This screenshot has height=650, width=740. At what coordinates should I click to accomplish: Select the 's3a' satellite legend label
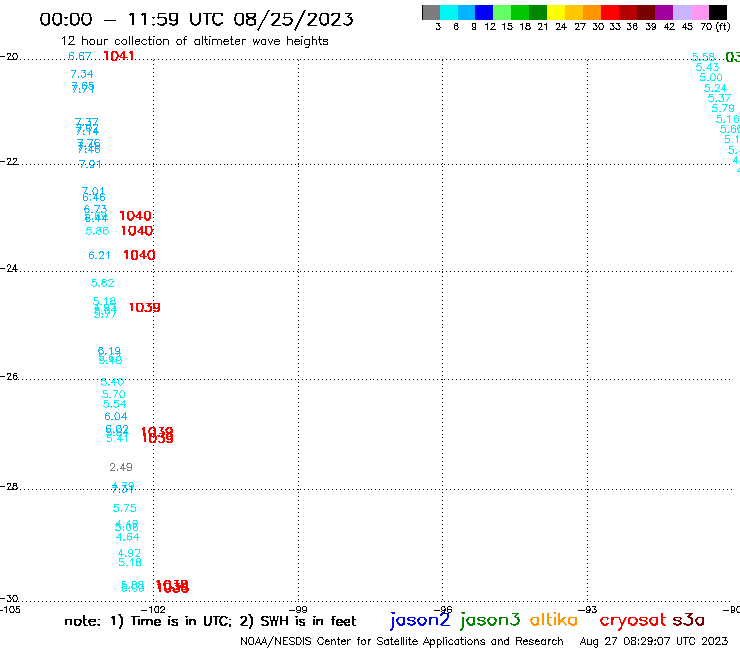coord(688,620)
